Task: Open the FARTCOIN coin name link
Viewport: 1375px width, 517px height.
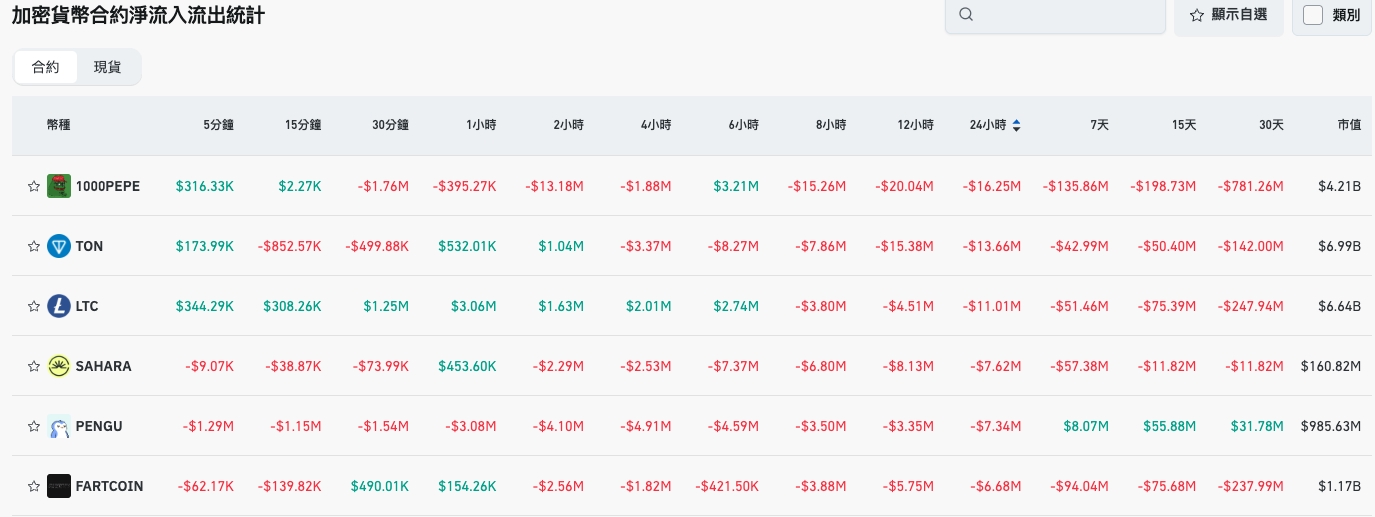Action: point(109,486)
